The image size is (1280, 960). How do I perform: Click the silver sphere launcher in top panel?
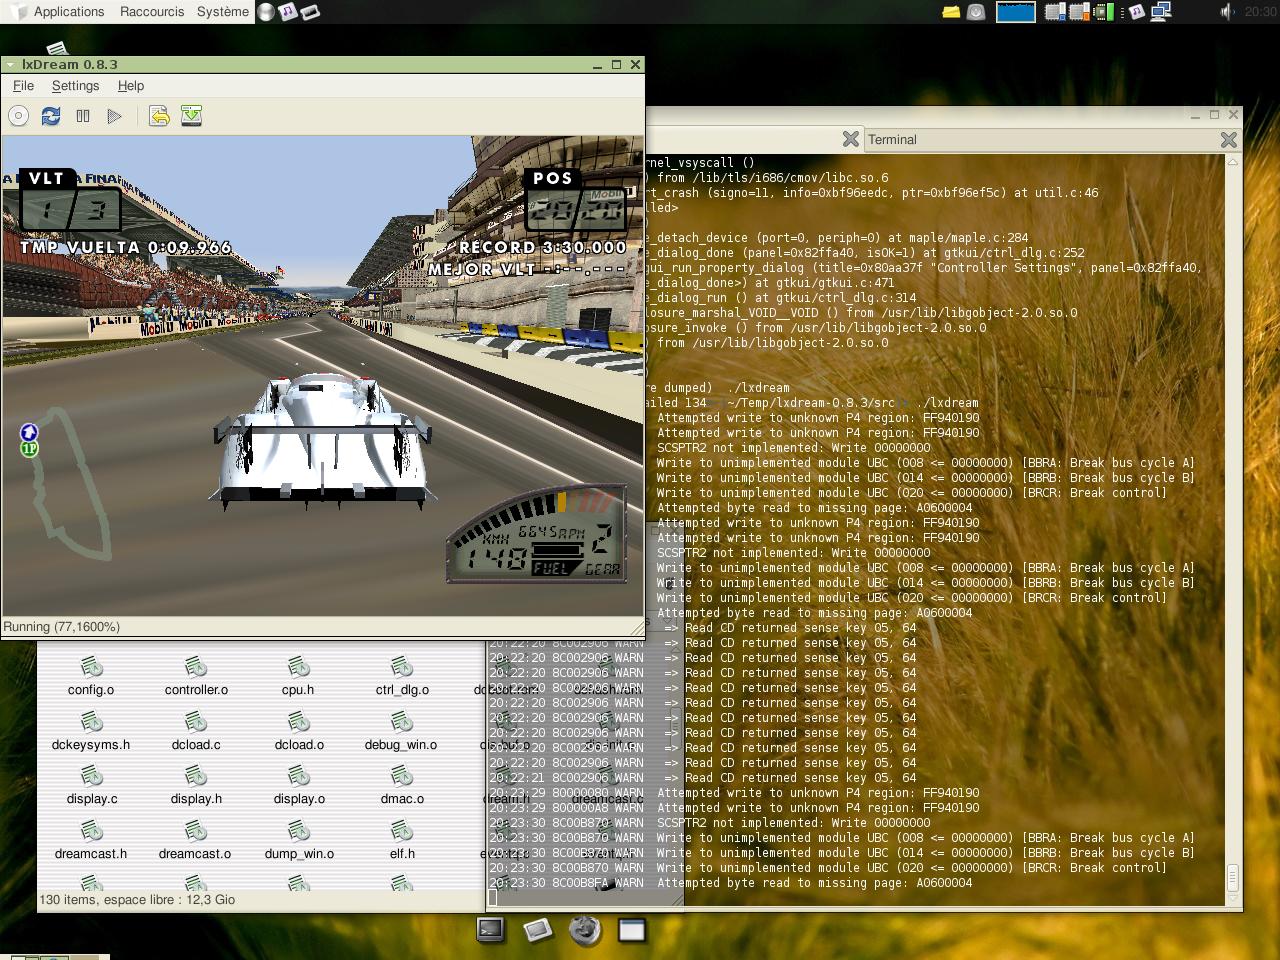coord(266,12)
